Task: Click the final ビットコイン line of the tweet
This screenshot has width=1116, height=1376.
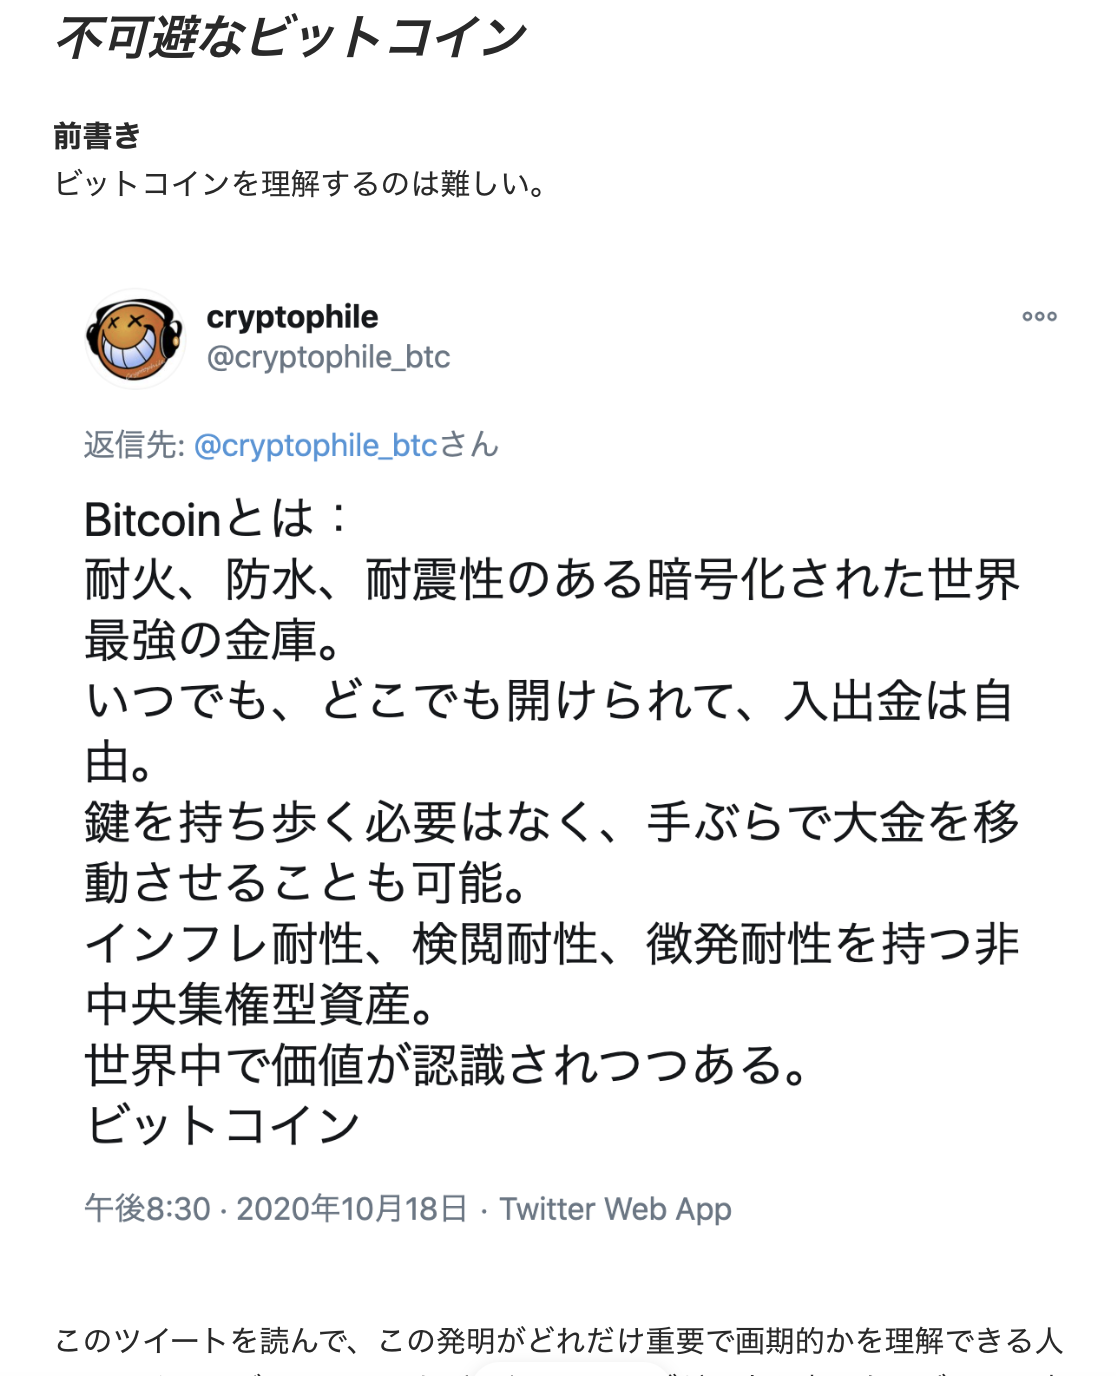Action: [x=222, y=1126]
